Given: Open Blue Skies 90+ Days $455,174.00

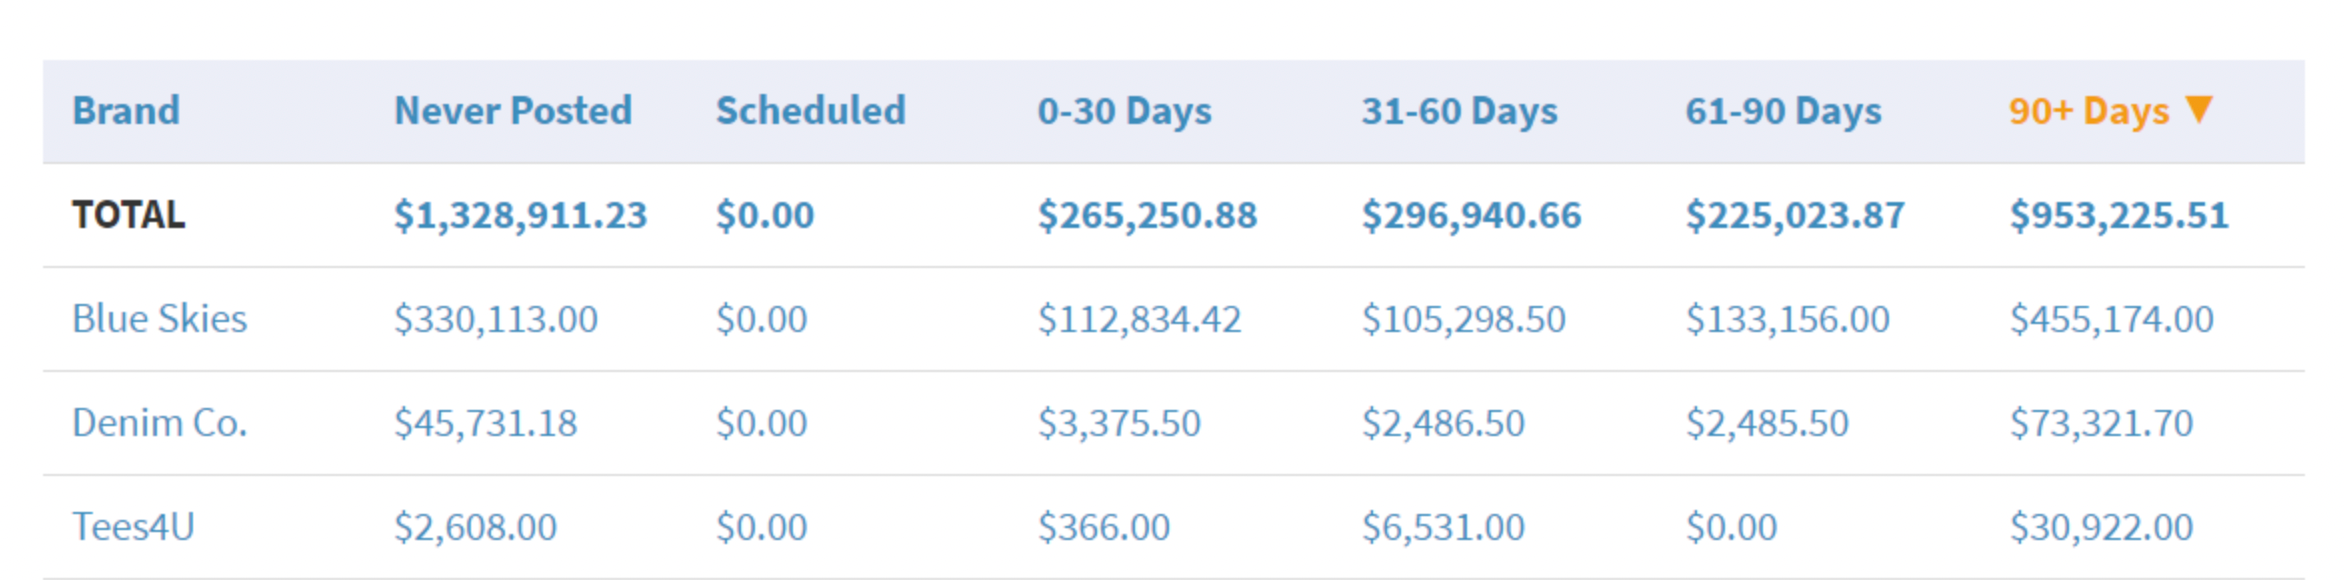Looking at the screenshot, I should pyautogui.click(x=2111, y=319).
